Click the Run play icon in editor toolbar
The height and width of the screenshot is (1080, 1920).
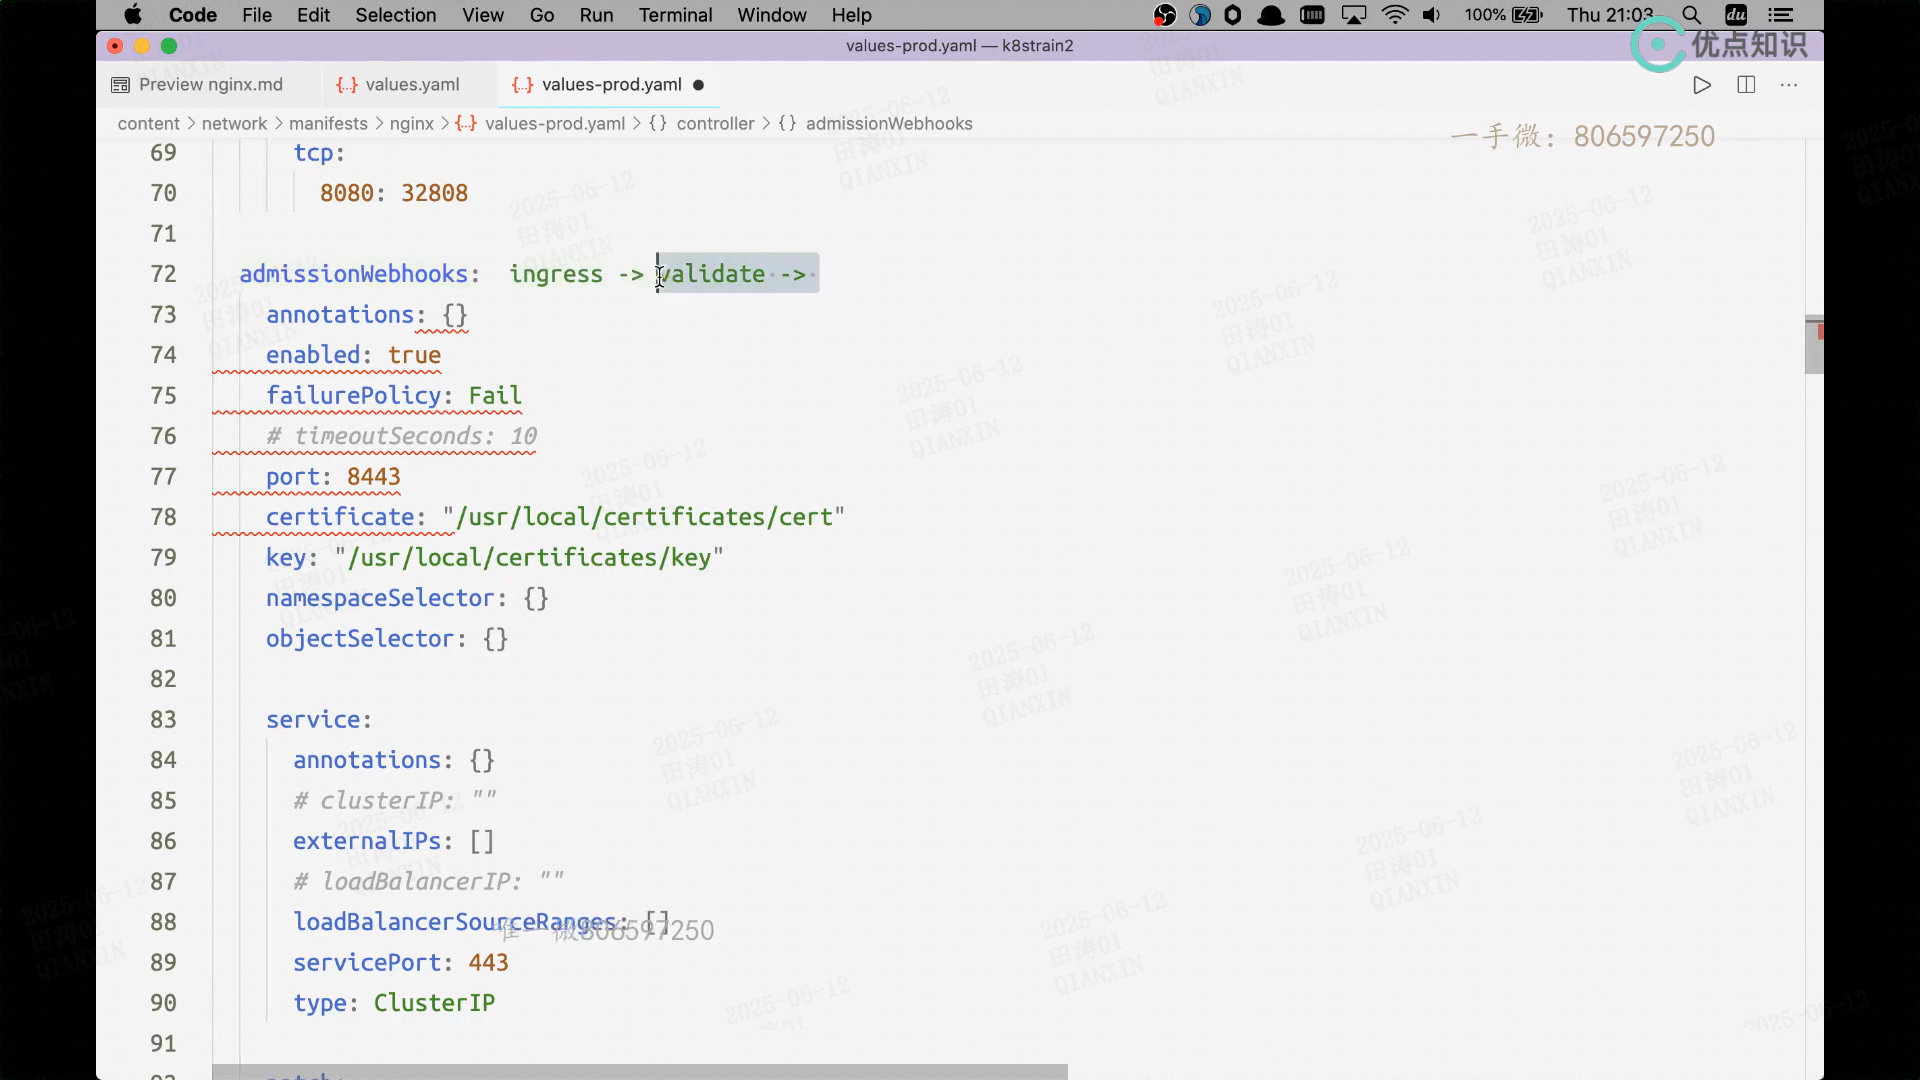[x=1702, y=85]
